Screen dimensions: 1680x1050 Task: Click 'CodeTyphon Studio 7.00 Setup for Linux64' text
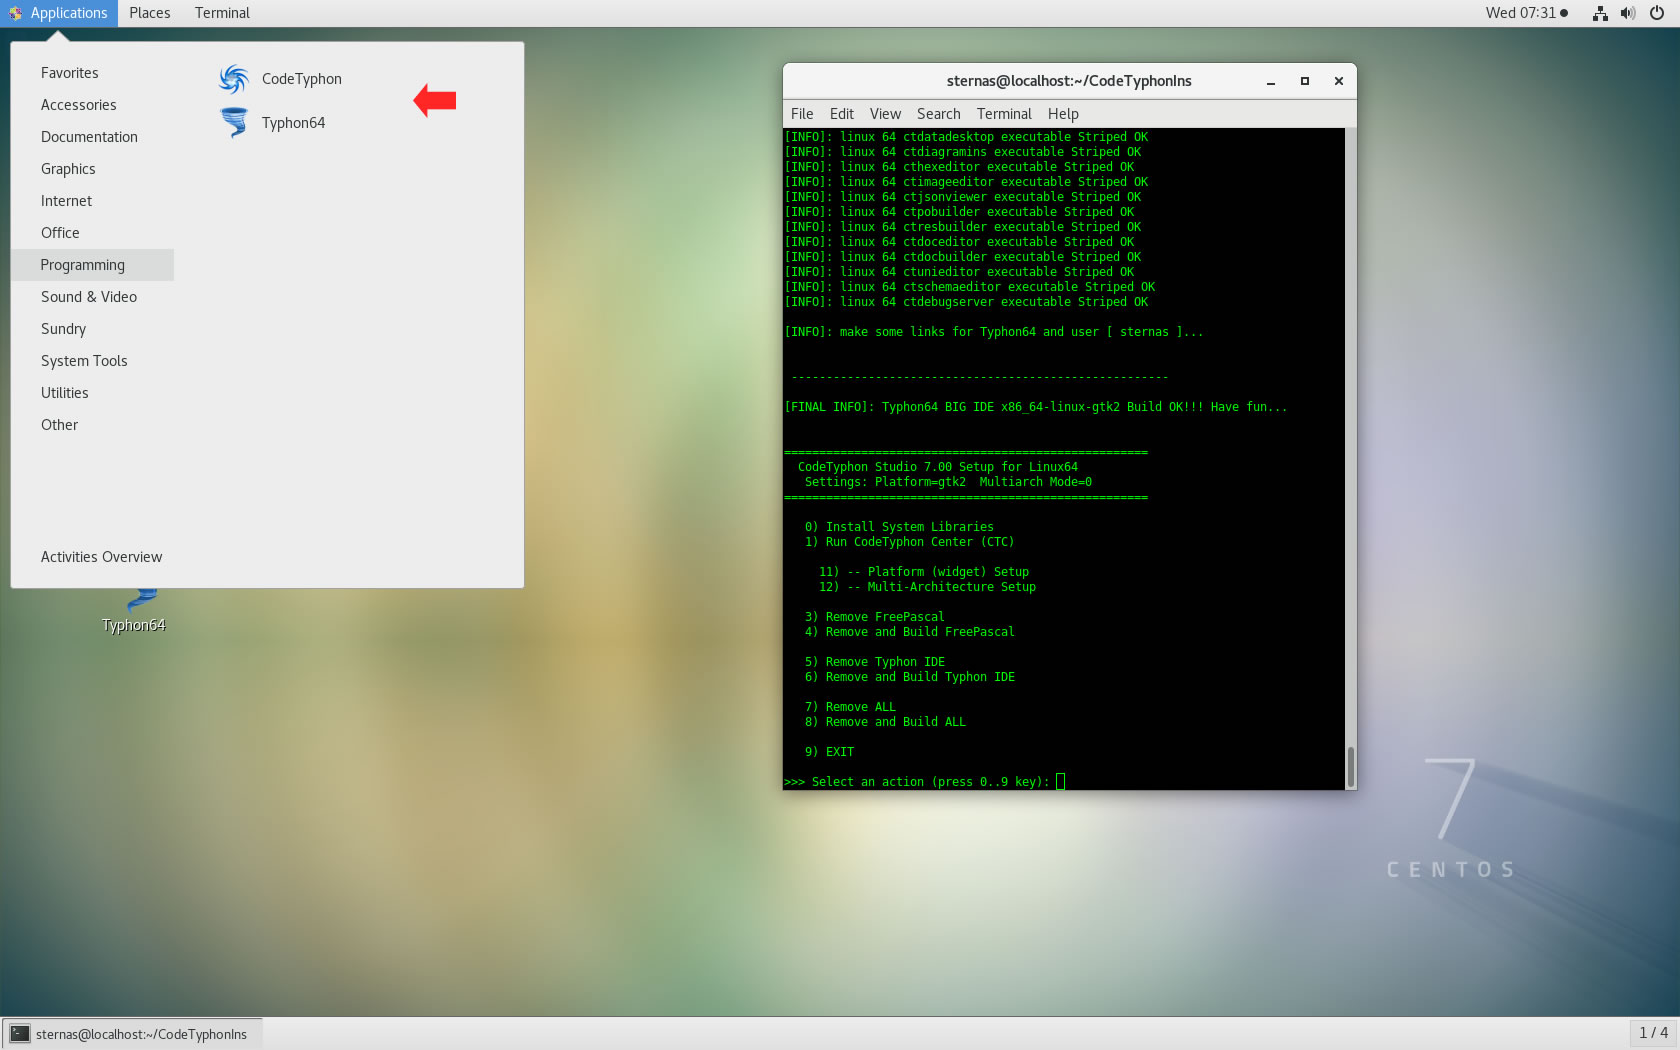(938, 467)
